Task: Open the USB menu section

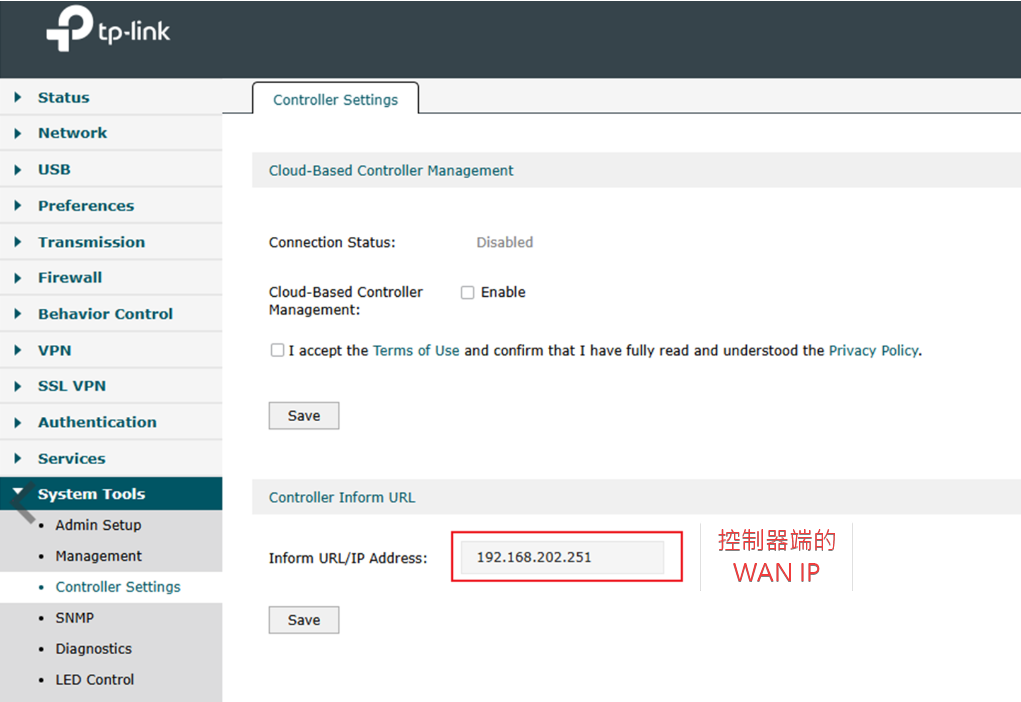Action: click(54, 170)
